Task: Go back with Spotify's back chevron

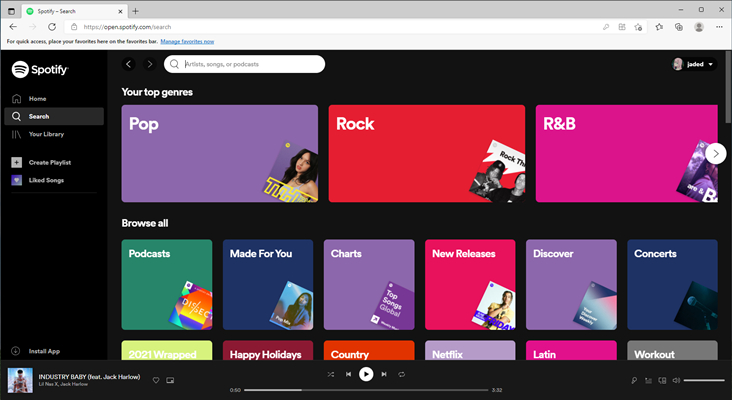Action: click(129, 64)
